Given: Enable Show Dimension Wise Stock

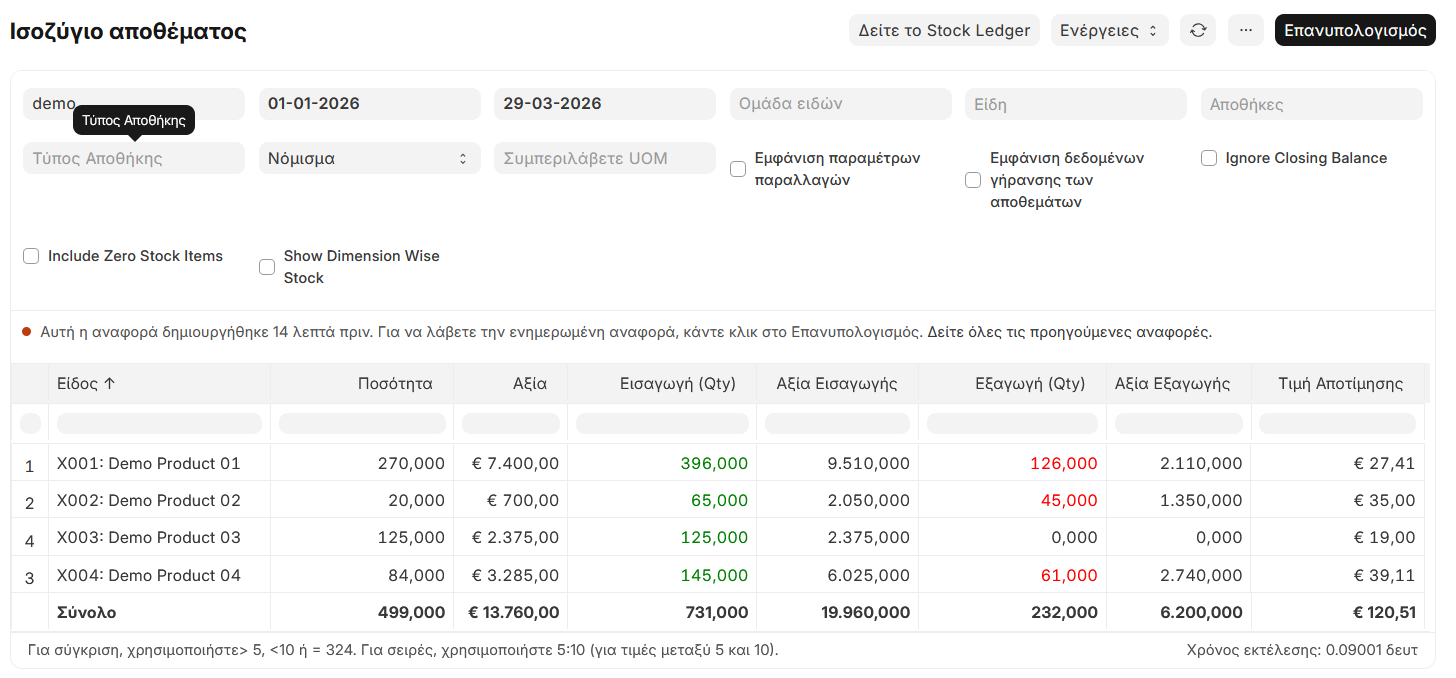Looking at the screenshot, I should [x=267, y=266].
